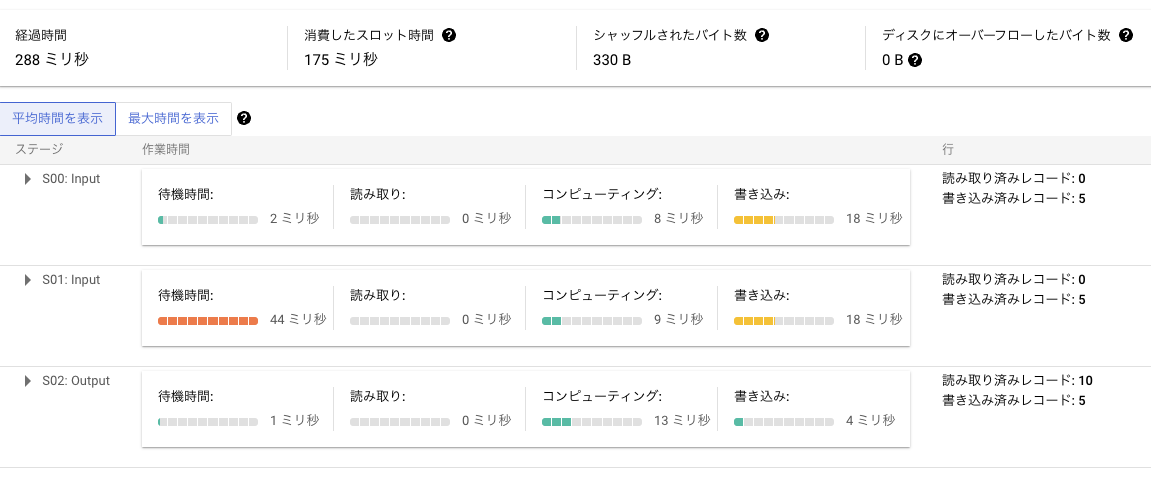Click help icon next to 最大時間を表示

[x=244, y=118]
